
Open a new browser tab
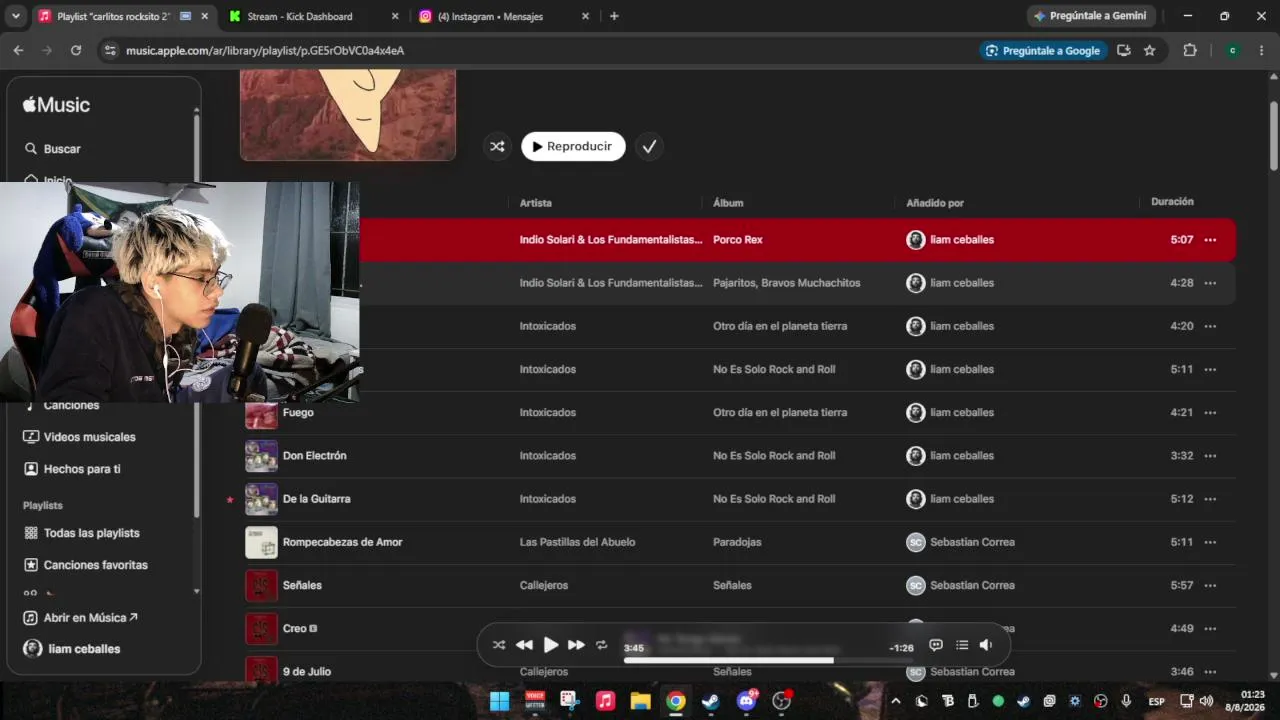[x=614, y=16]
